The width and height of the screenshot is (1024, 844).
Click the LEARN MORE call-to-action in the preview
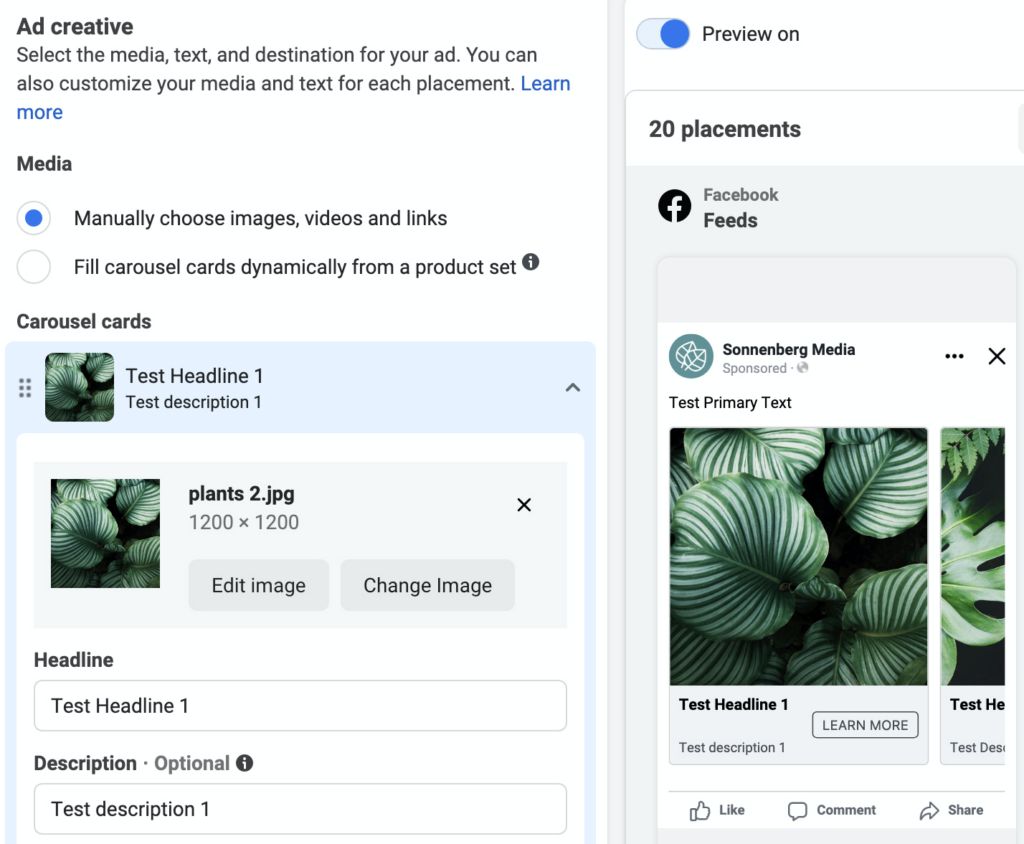pyautogui.click(x=864, y=724)
